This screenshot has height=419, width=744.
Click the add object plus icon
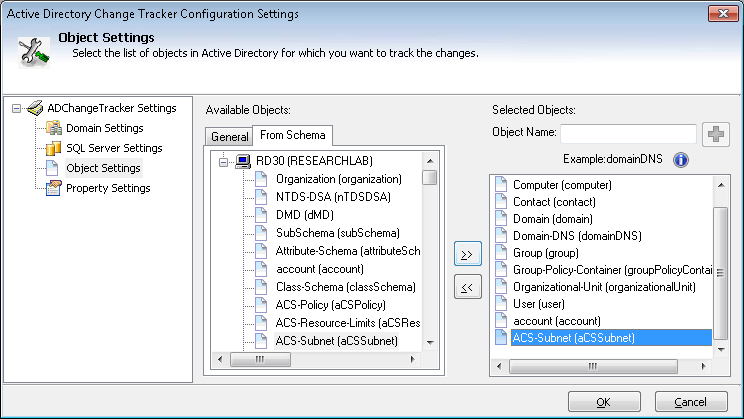[x=716, y=134]
